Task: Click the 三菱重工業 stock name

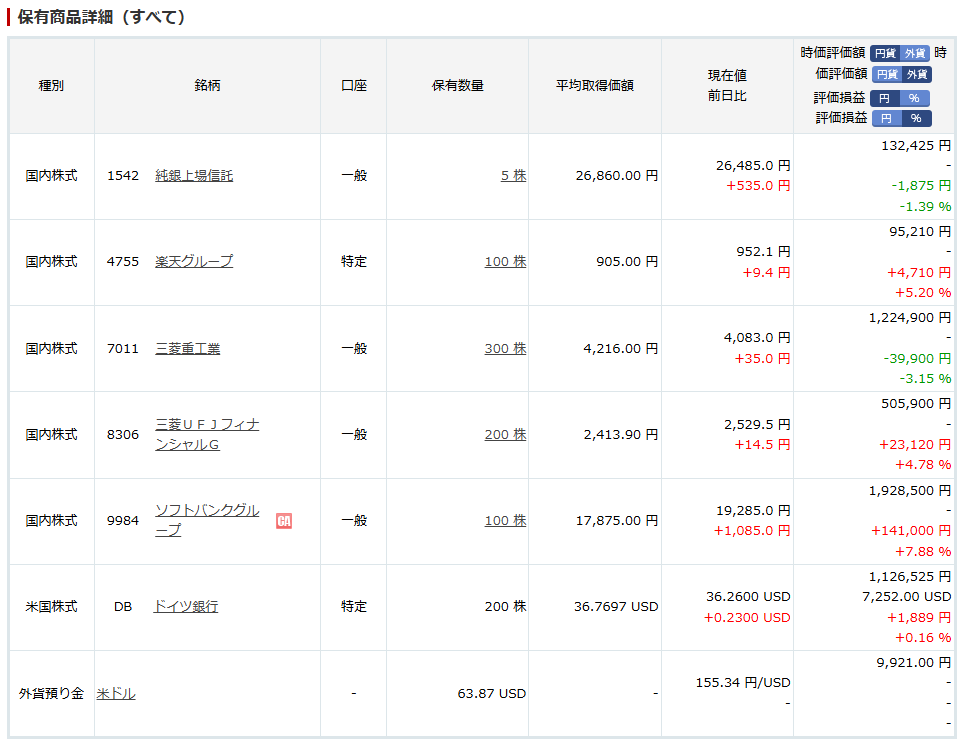Action: coord(188,349)
